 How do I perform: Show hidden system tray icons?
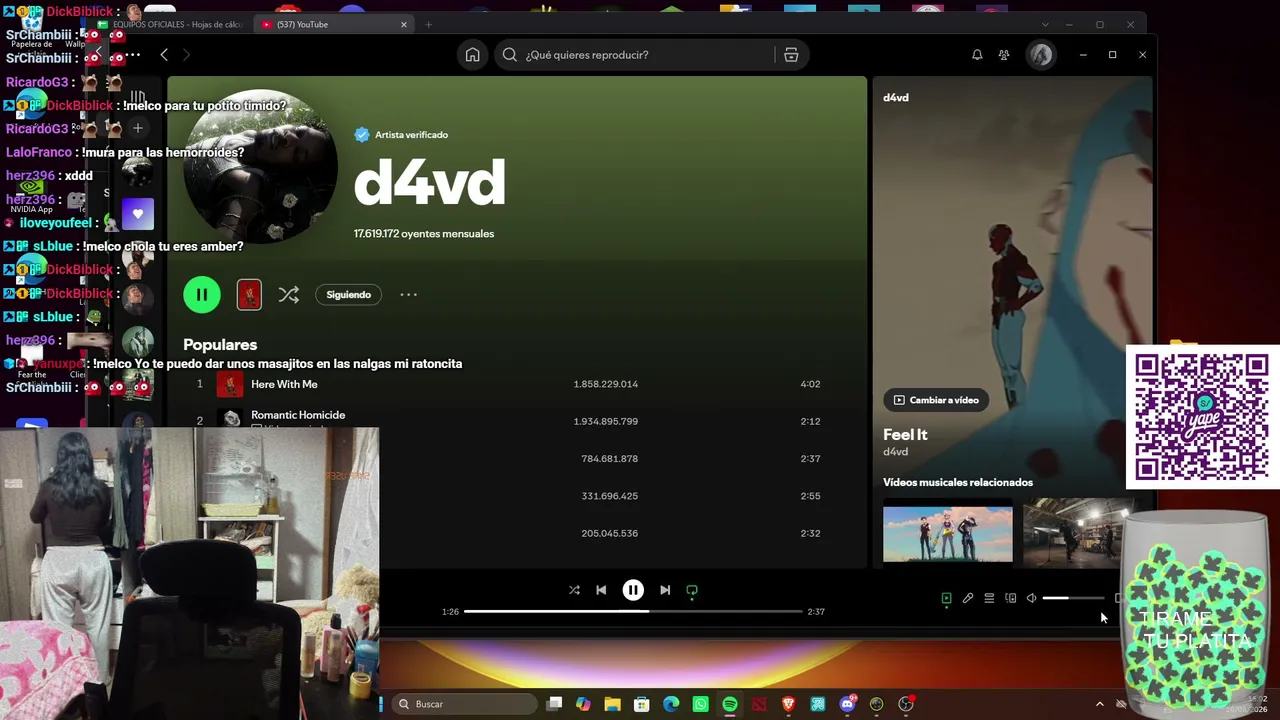coord(1099,704)
